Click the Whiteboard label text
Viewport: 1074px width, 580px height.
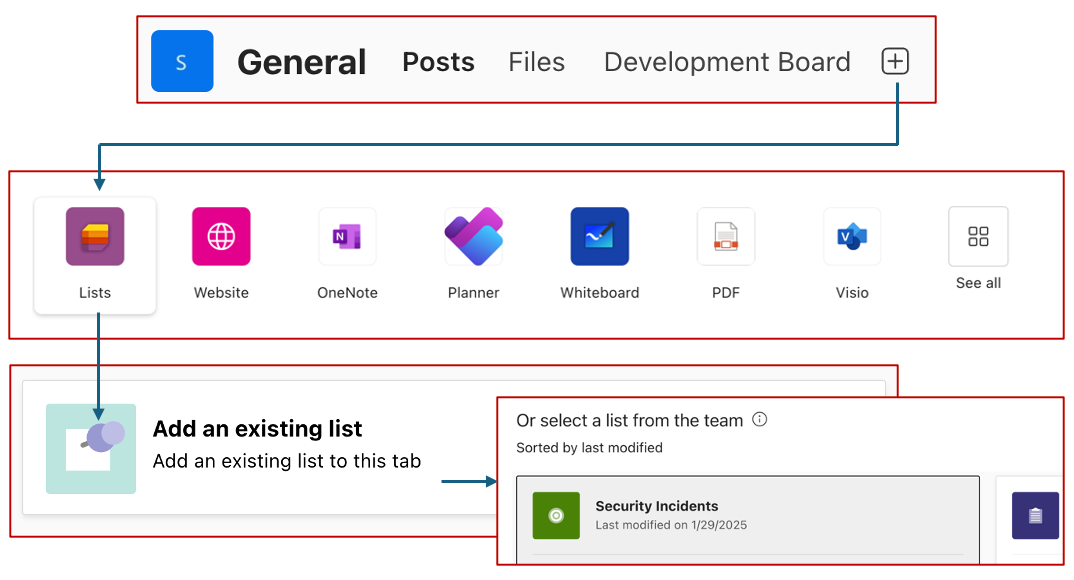coord(599,292)
